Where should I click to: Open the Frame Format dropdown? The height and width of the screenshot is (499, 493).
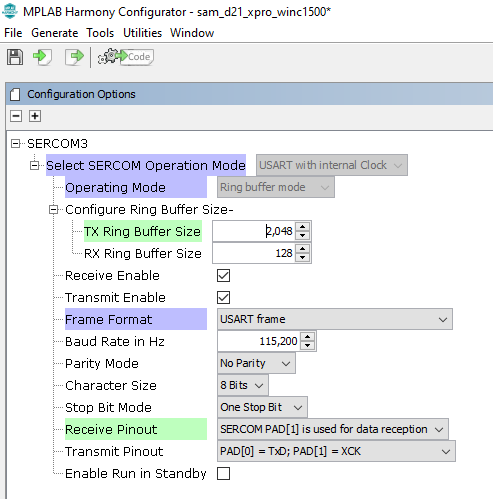[335, 319]
